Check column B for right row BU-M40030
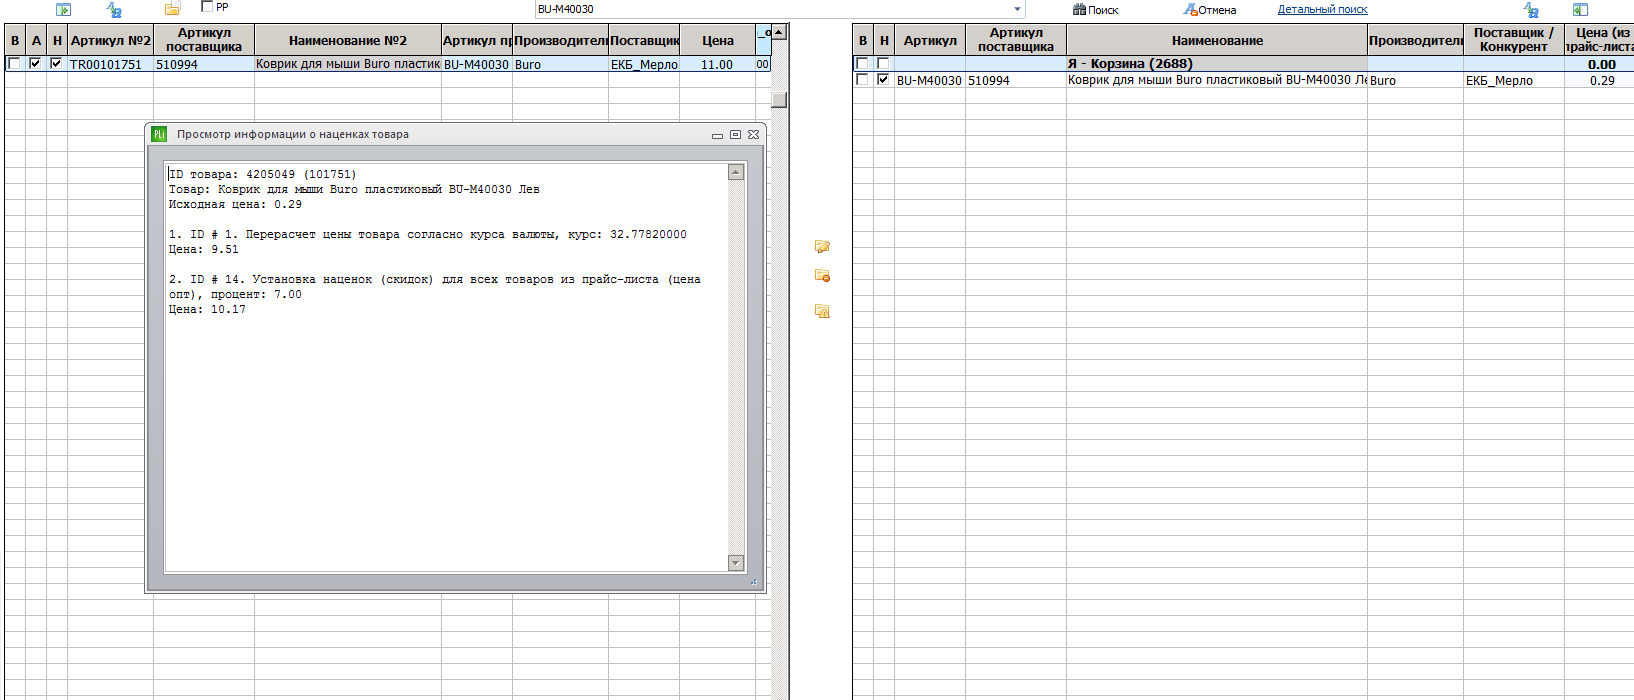The image size is (1634, 700). click(x=862, y=79)
